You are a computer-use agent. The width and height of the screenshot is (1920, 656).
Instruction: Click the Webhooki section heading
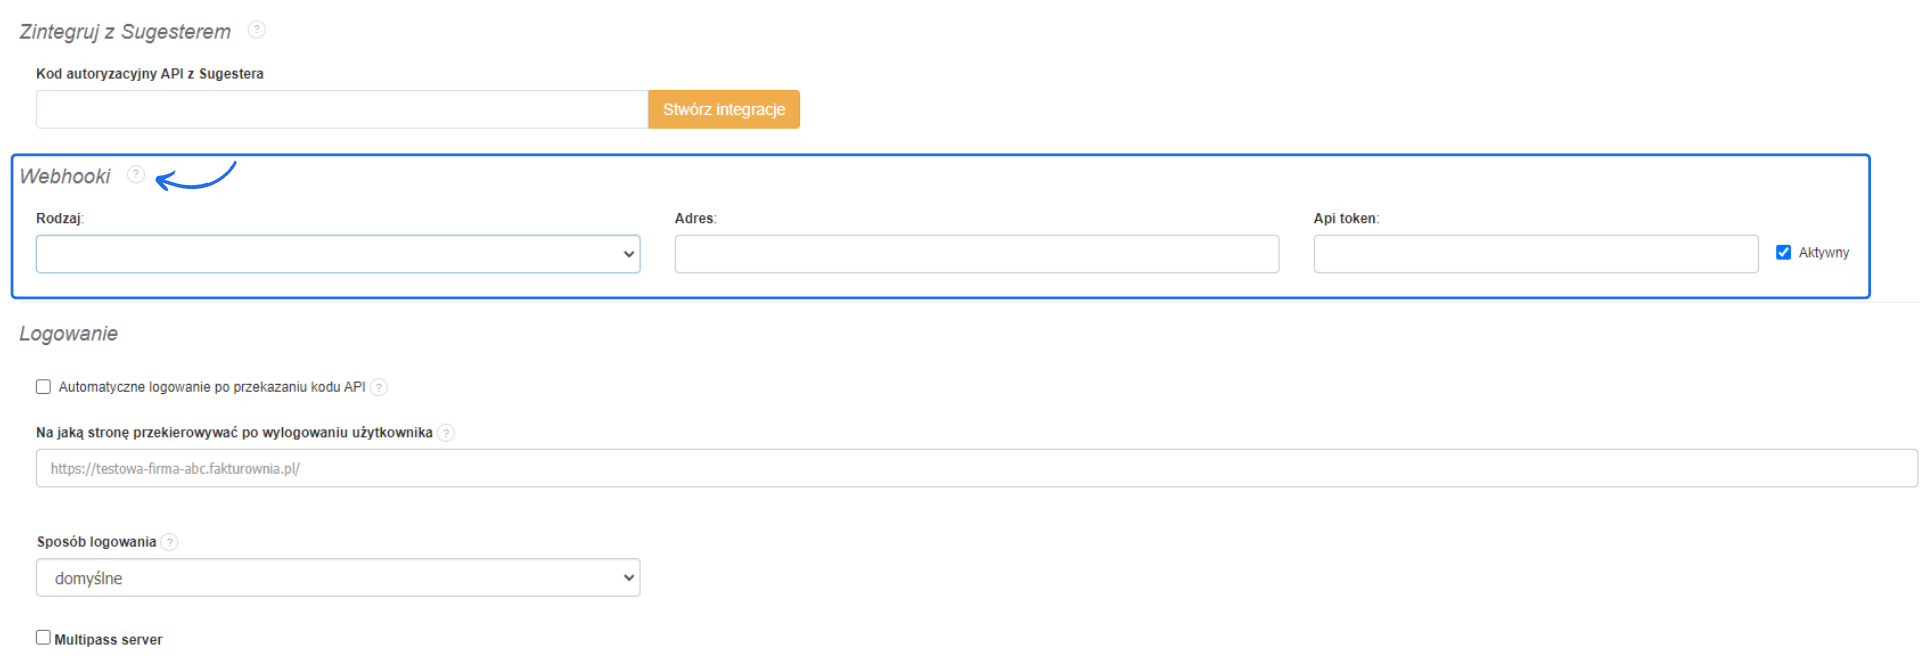coord(65,177)
